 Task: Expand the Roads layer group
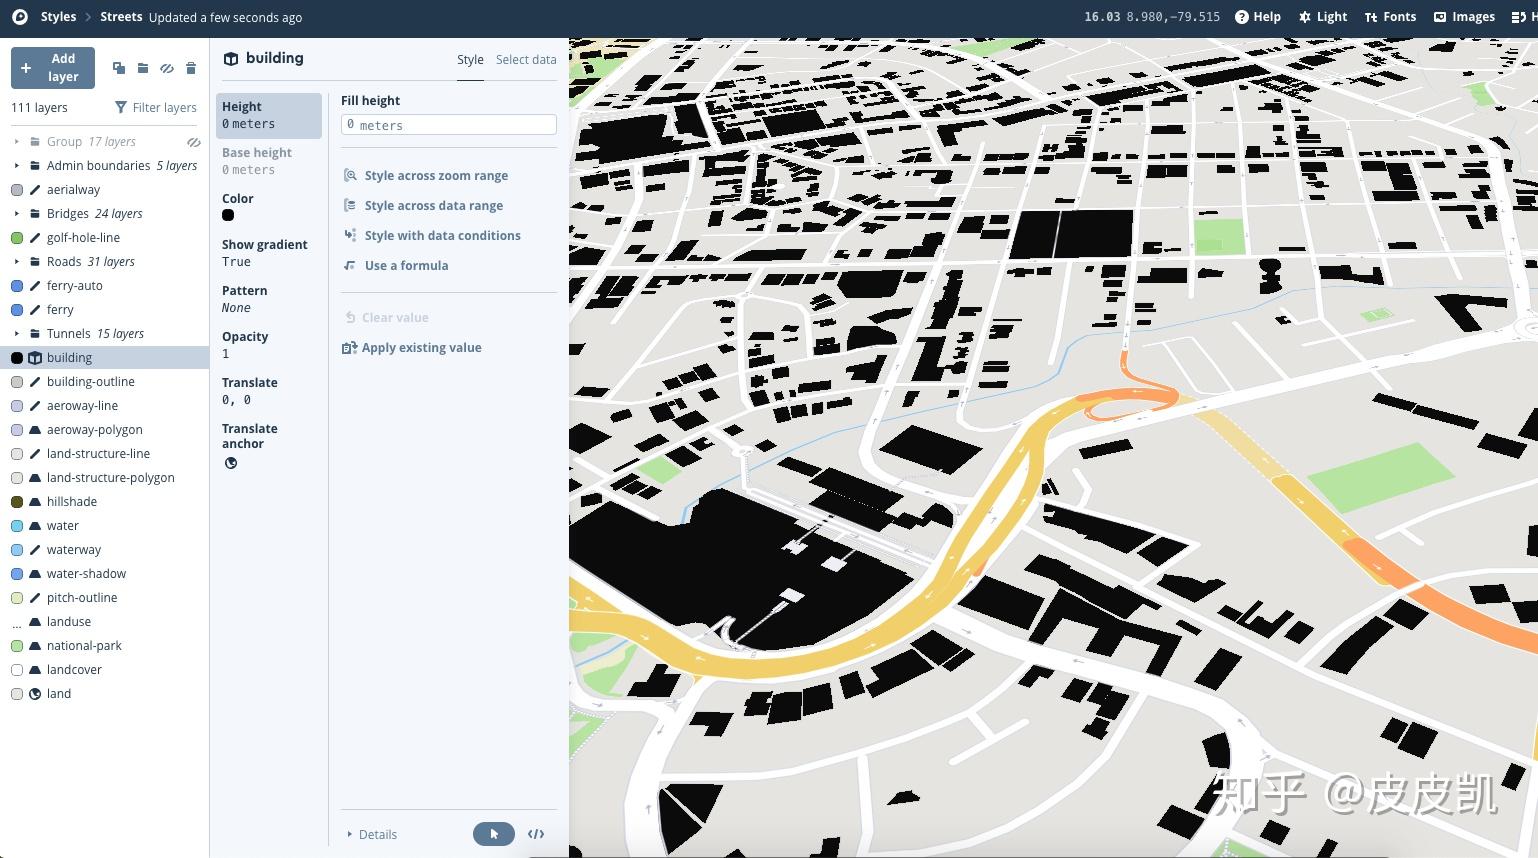[16, 261]
